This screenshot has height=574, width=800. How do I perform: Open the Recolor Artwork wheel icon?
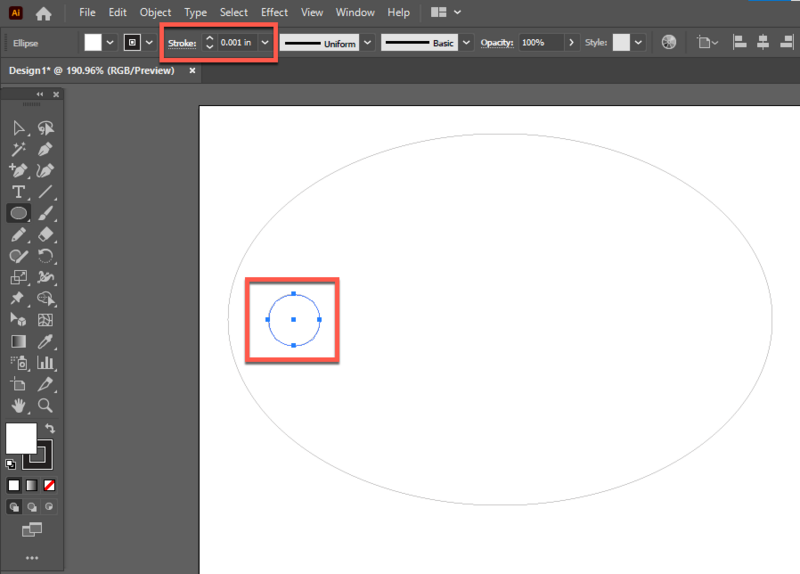point(669,42)
